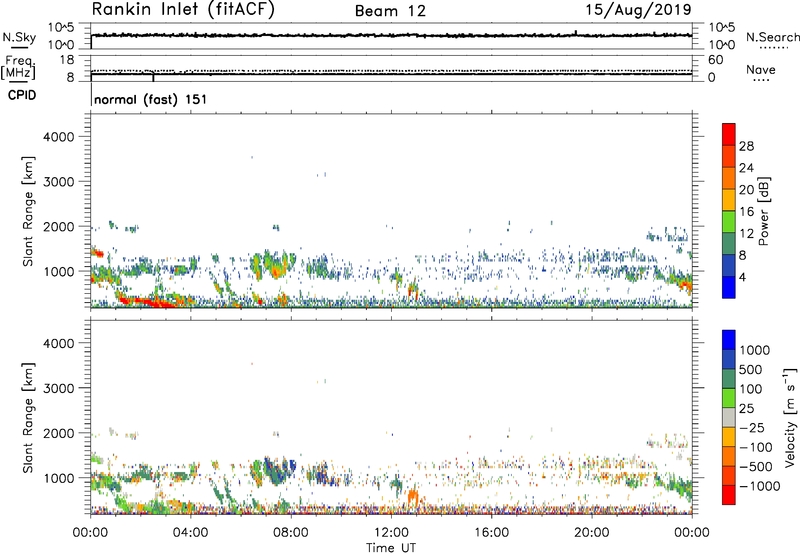Select the "Time UT" axis title
This screenshot has height=554, width=800.
pos(391,548)
